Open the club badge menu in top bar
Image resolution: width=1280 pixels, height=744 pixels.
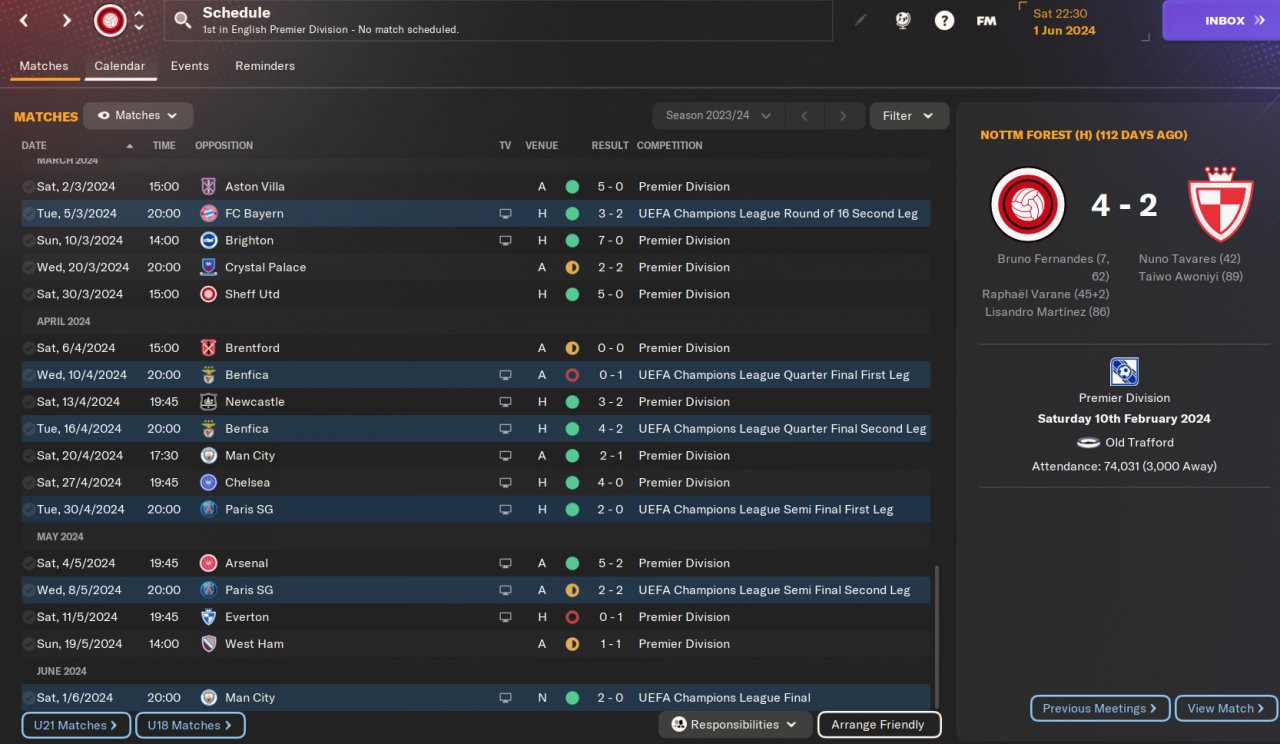110,20
